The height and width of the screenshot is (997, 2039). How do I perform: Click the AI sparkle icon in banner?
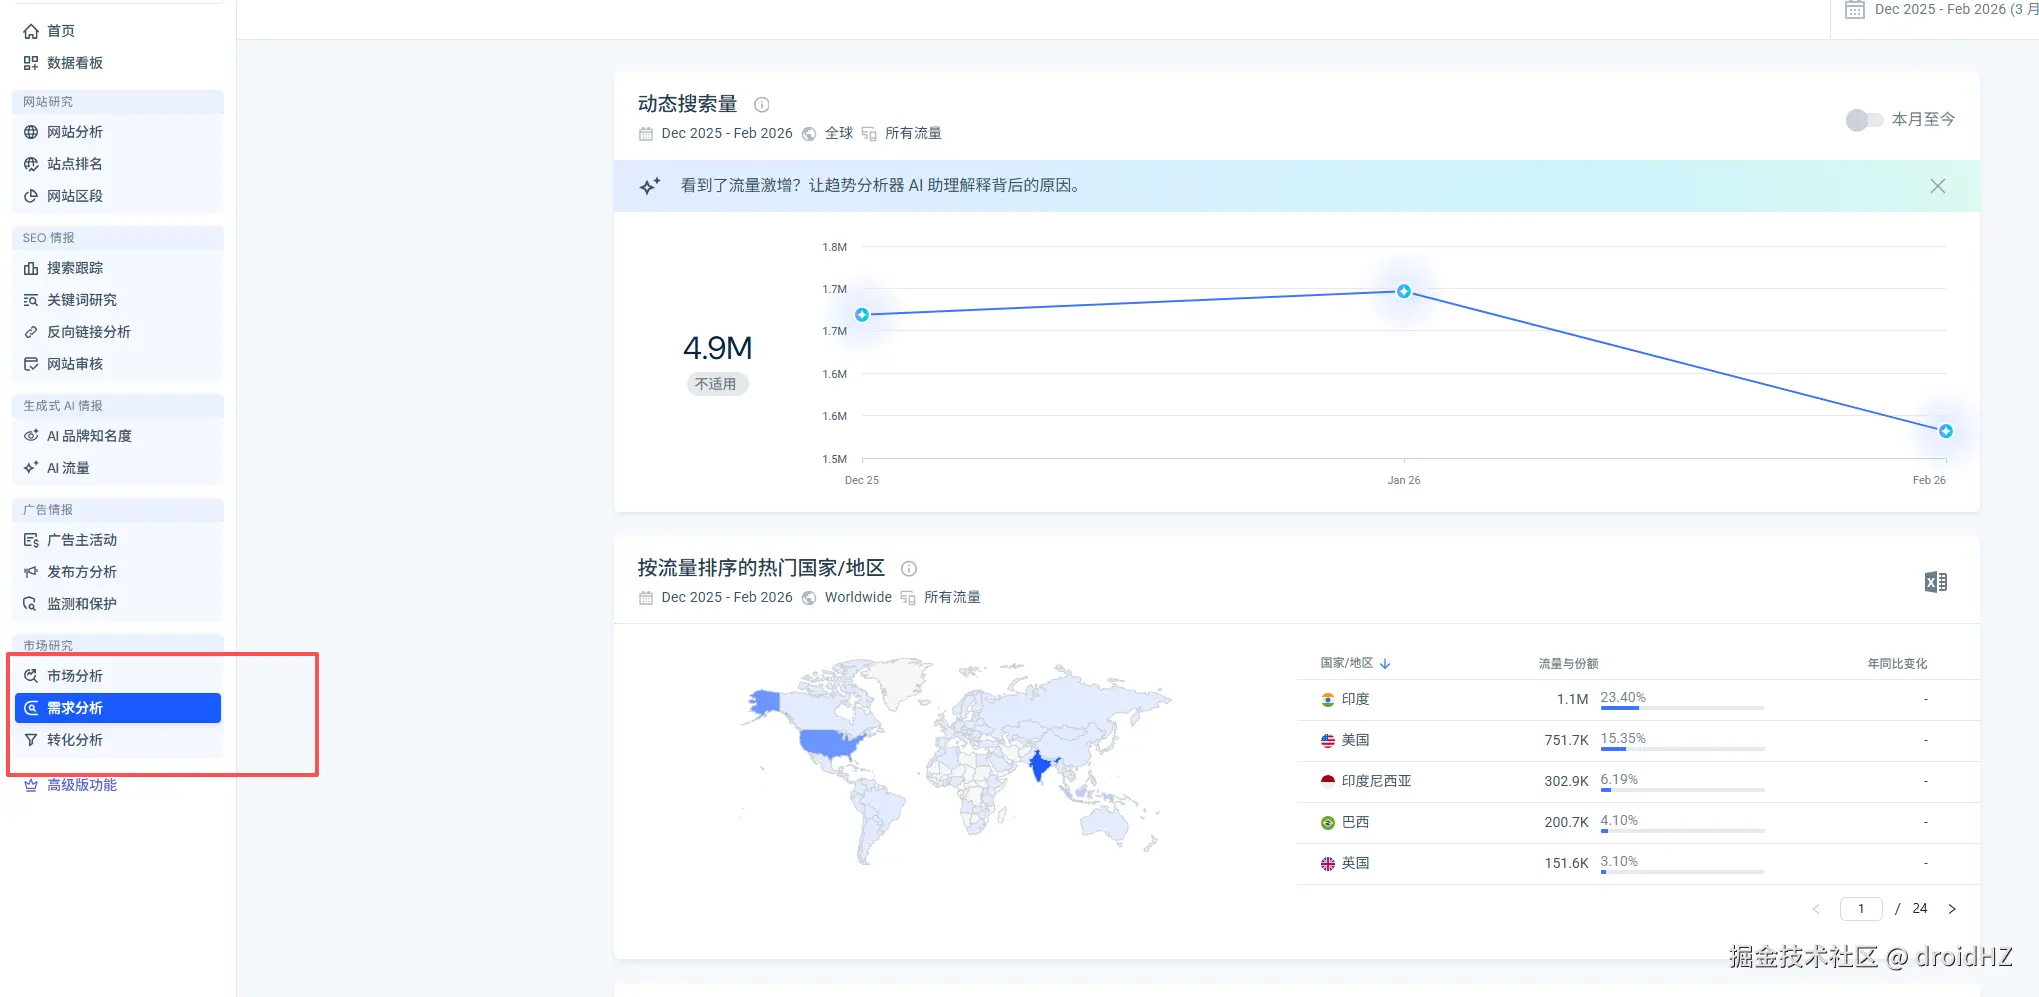click(650, 186)
